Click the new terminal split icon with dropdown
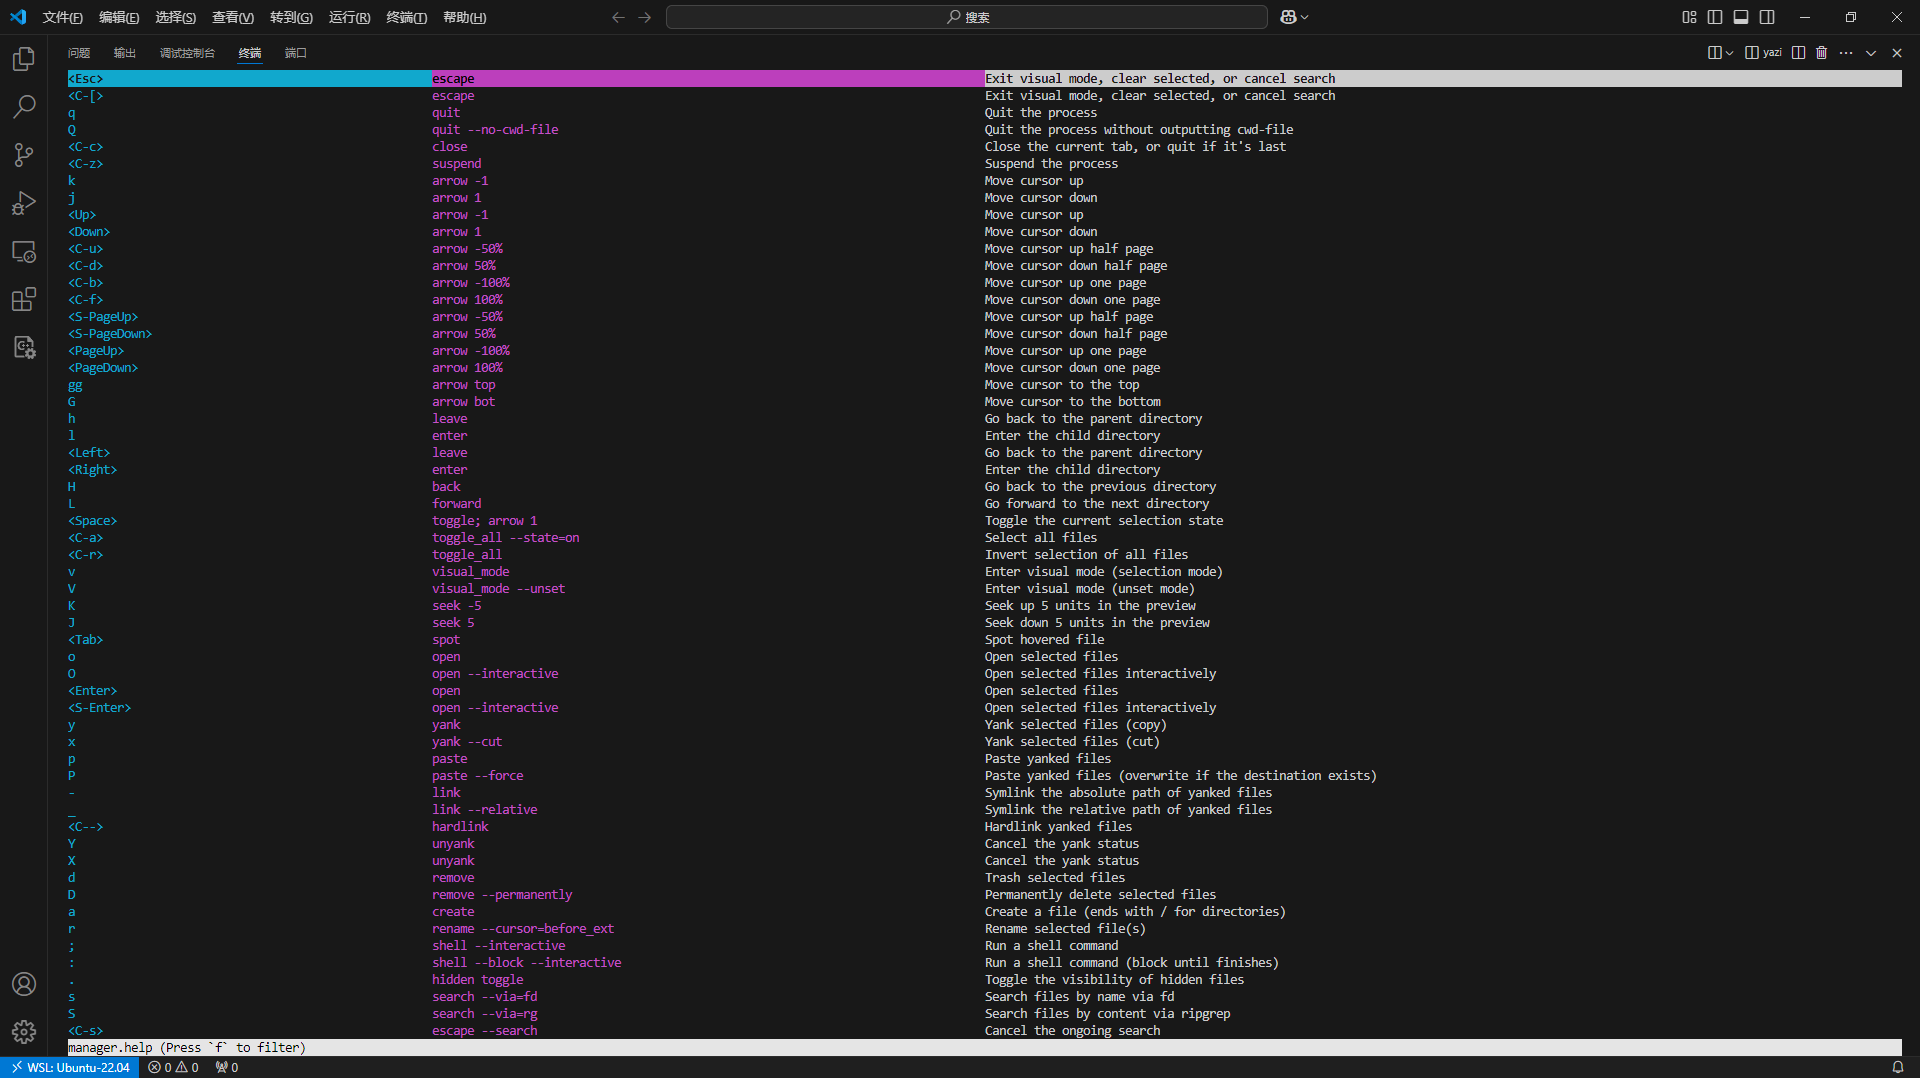The width and height of the screenshot is (1920, 1078). coord(1714,53)
